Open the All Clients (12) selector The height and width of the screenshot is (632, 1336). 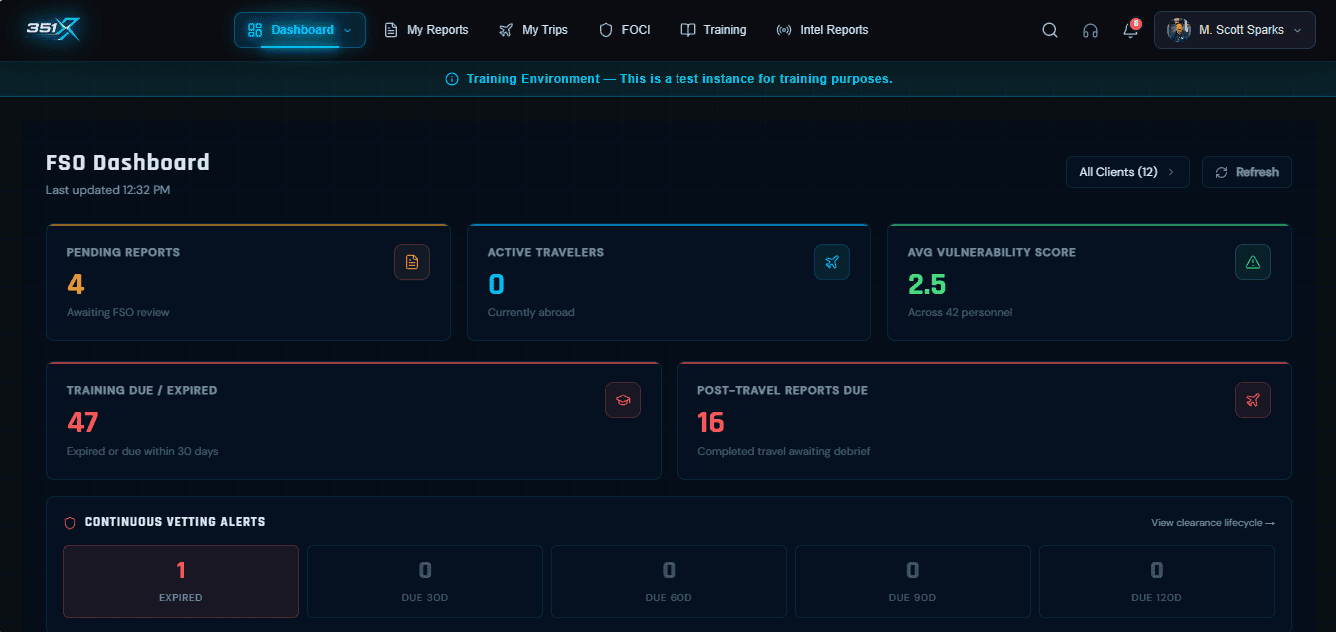1127,172
